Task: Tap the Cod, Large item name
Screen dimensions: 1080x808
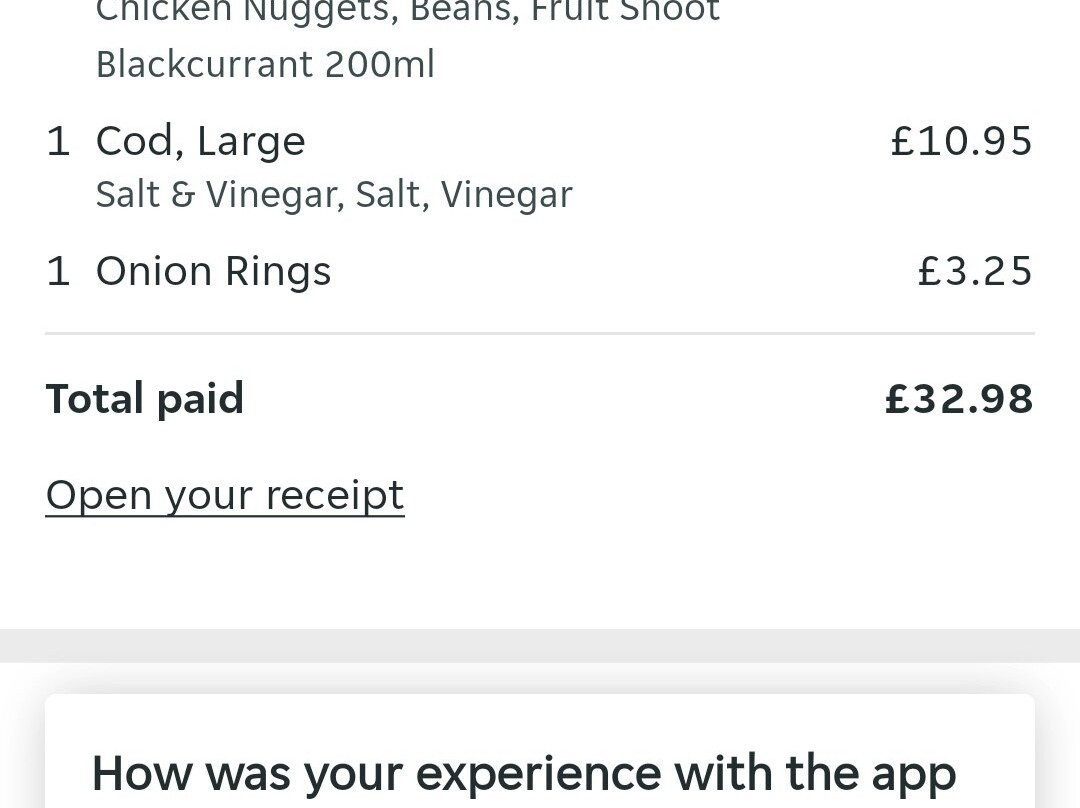Action: [200, 141]
